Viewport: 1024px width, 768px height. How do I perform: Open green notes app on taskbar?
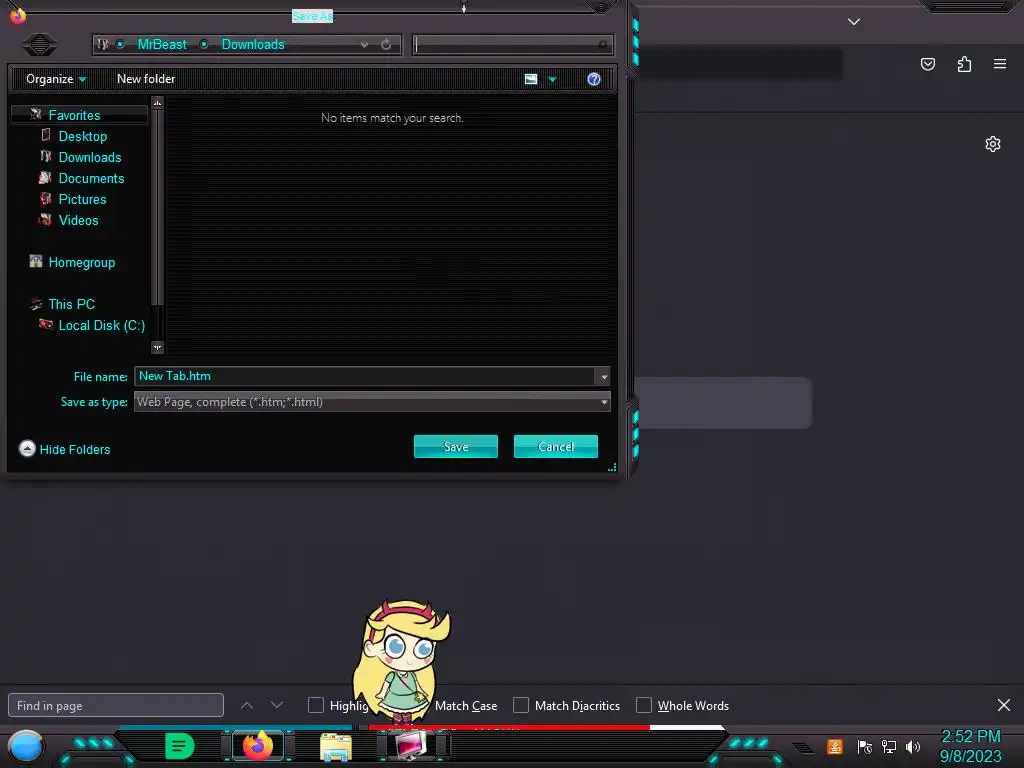click(179, 746)
